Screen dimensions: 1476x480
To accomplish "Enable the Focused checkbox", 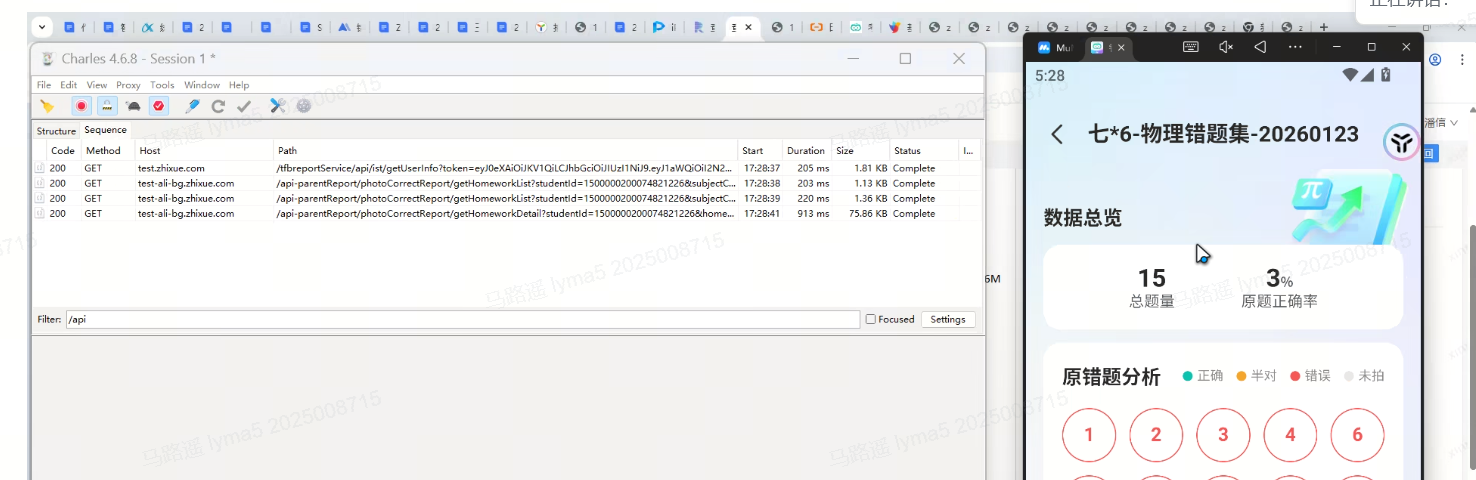I will pyautogui.click(x=871, y=320).
